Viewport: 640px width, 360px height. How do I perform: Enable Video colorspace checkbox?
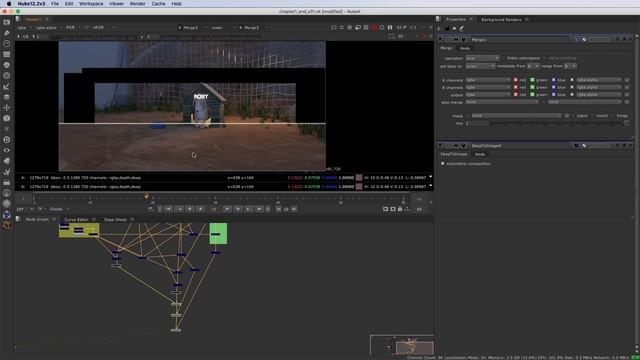[x=503, y=58]
